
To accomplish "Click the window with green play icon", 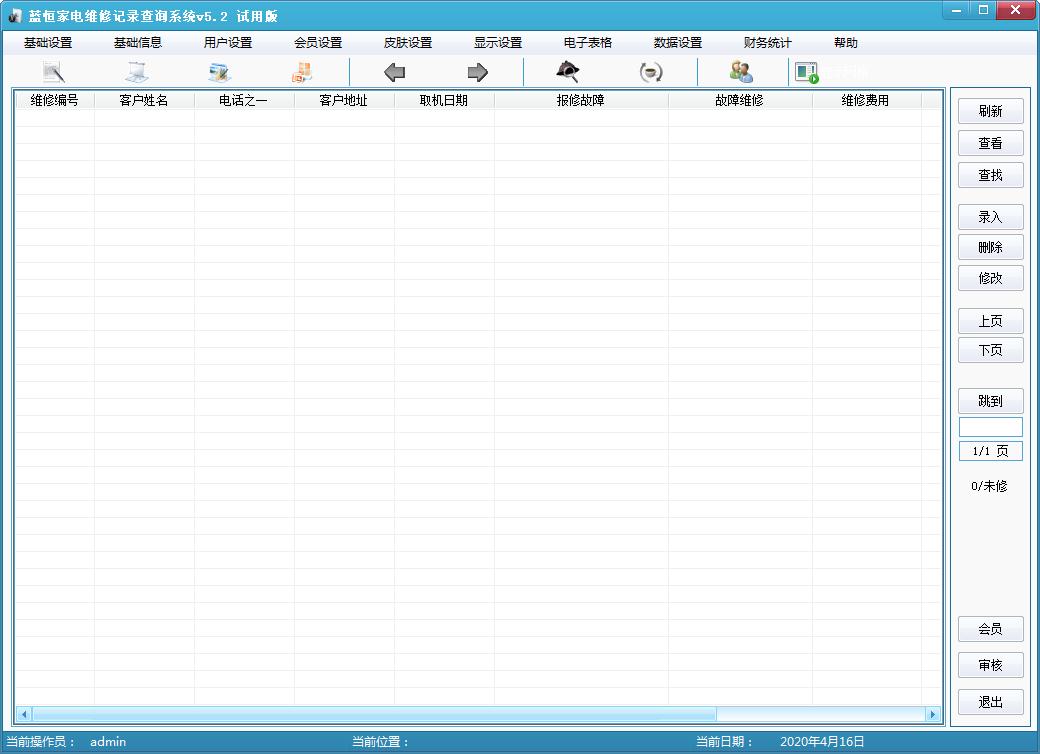I will click(x=807, y=72).
